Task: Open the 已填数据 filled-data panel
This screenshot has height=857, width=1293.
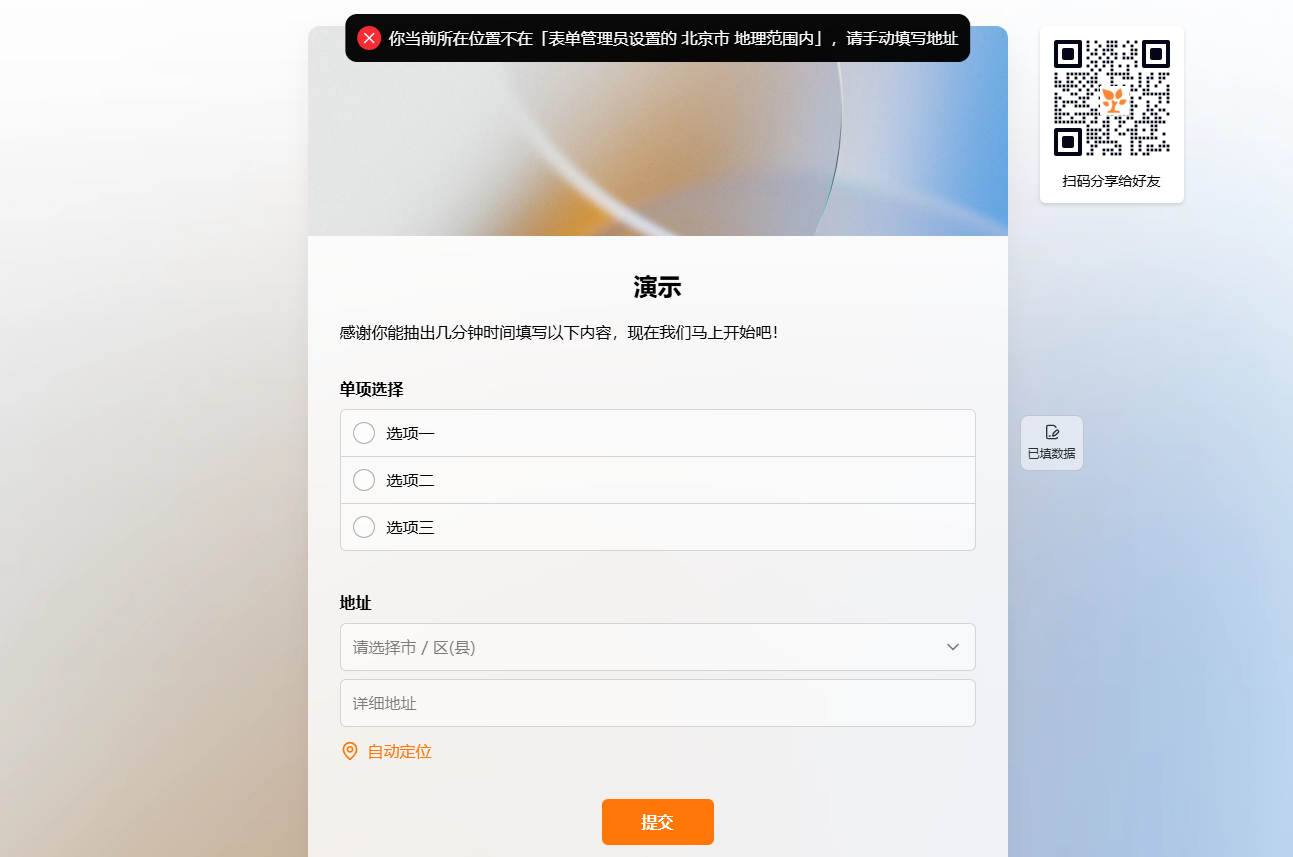Action: click(x=1051, y=442)
